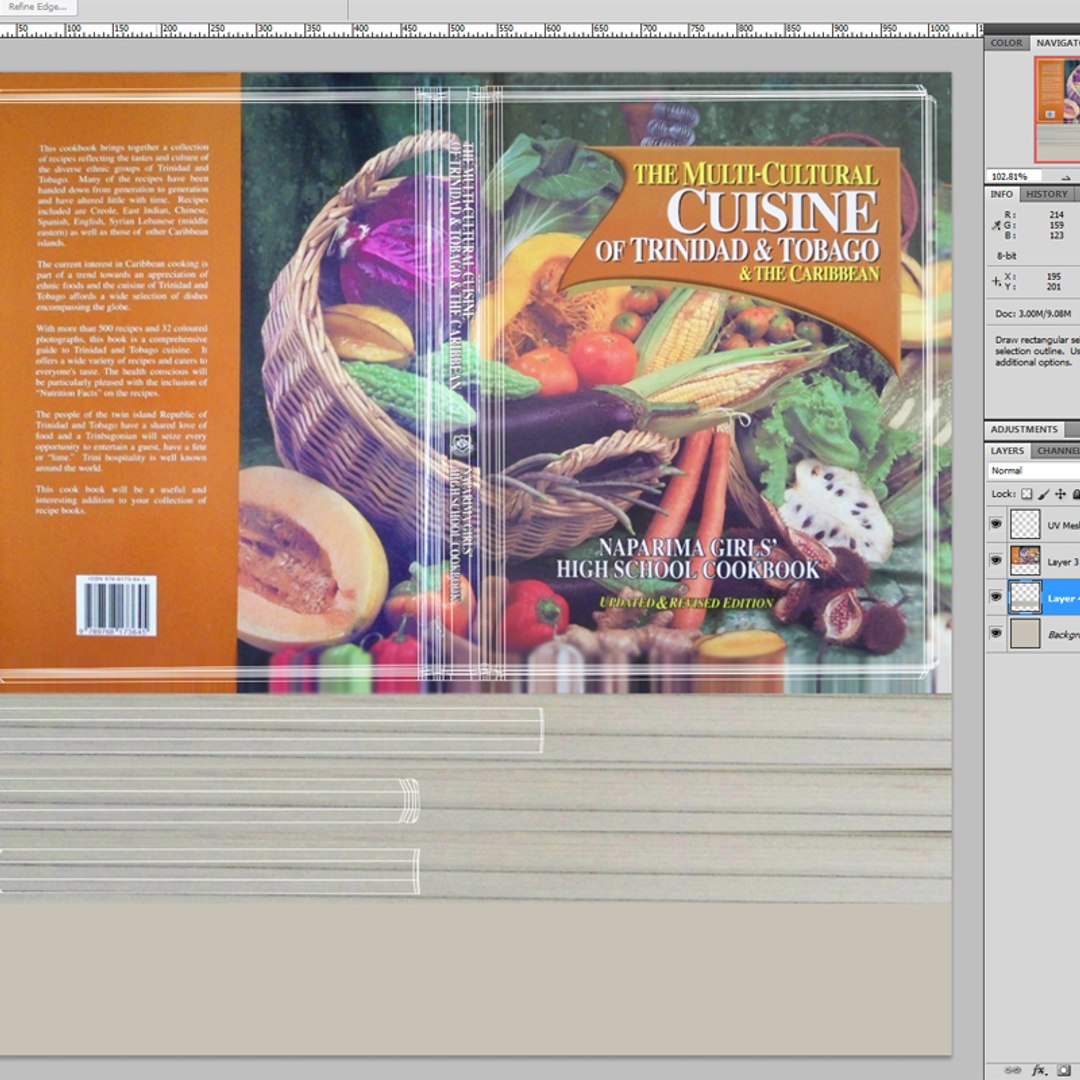
Task: Toggle Lock transparent pixels icon
Action: pyautogui.click(x=1026, y=494)
